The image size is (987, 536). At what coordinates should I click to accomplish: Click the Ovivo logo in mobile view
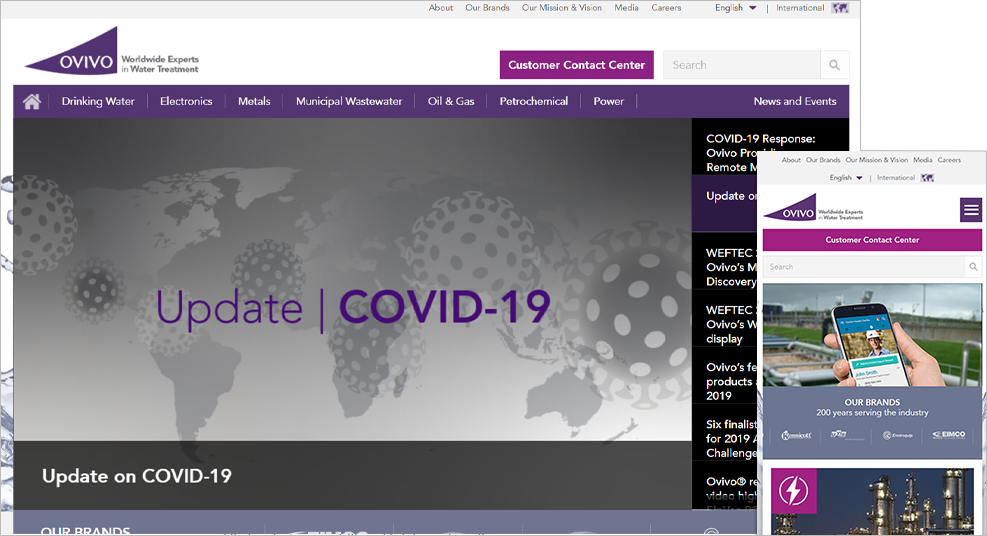click(813, 208)
